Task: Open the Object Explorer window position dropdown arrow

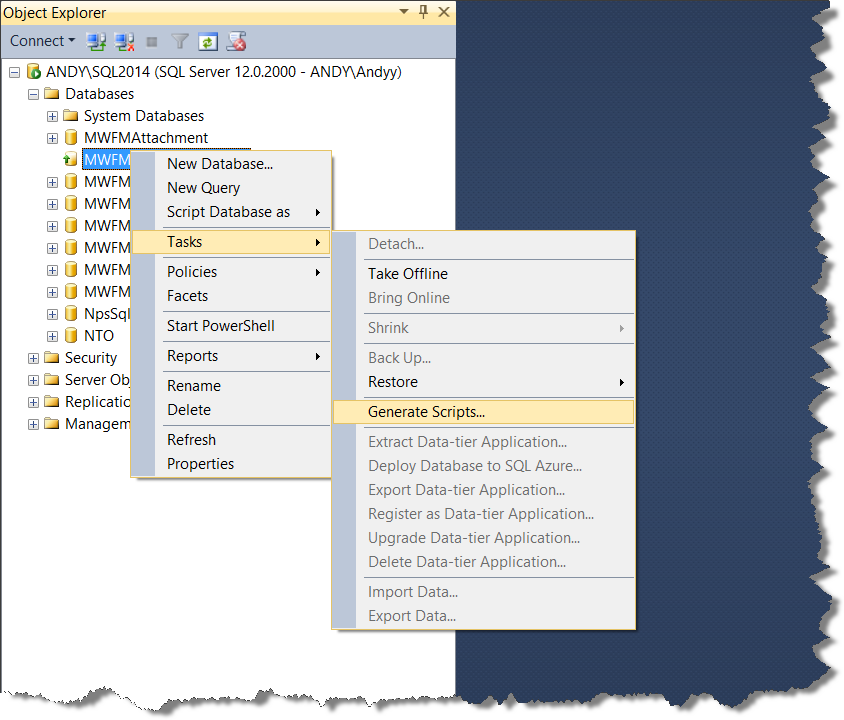Action: (403, 12)
